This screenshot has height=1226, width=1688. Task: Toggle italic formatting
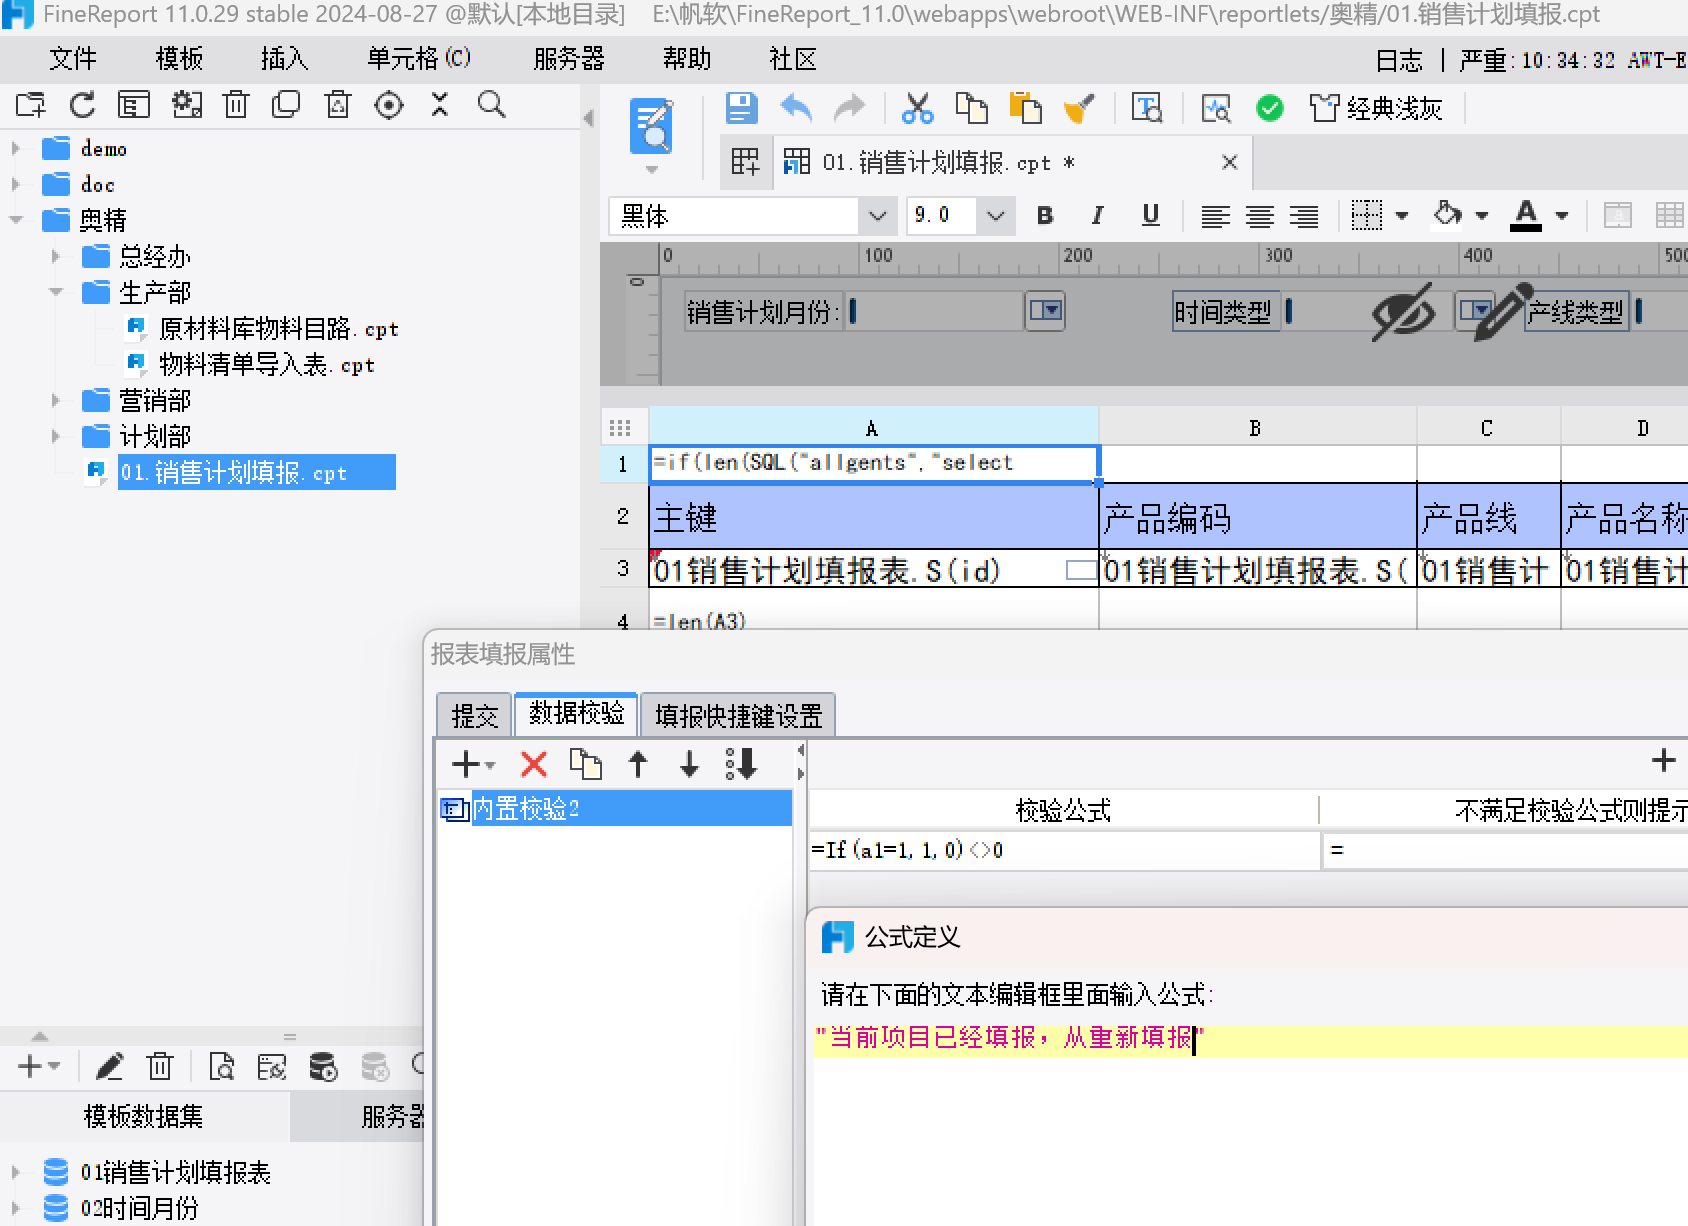click(x=1097, y=216)
